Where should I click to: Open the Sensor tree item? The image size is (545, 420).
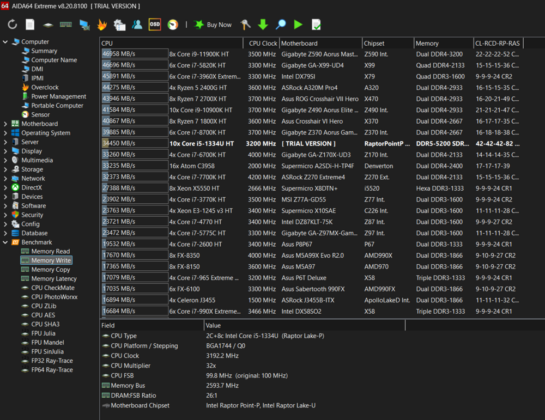point(40,114)
